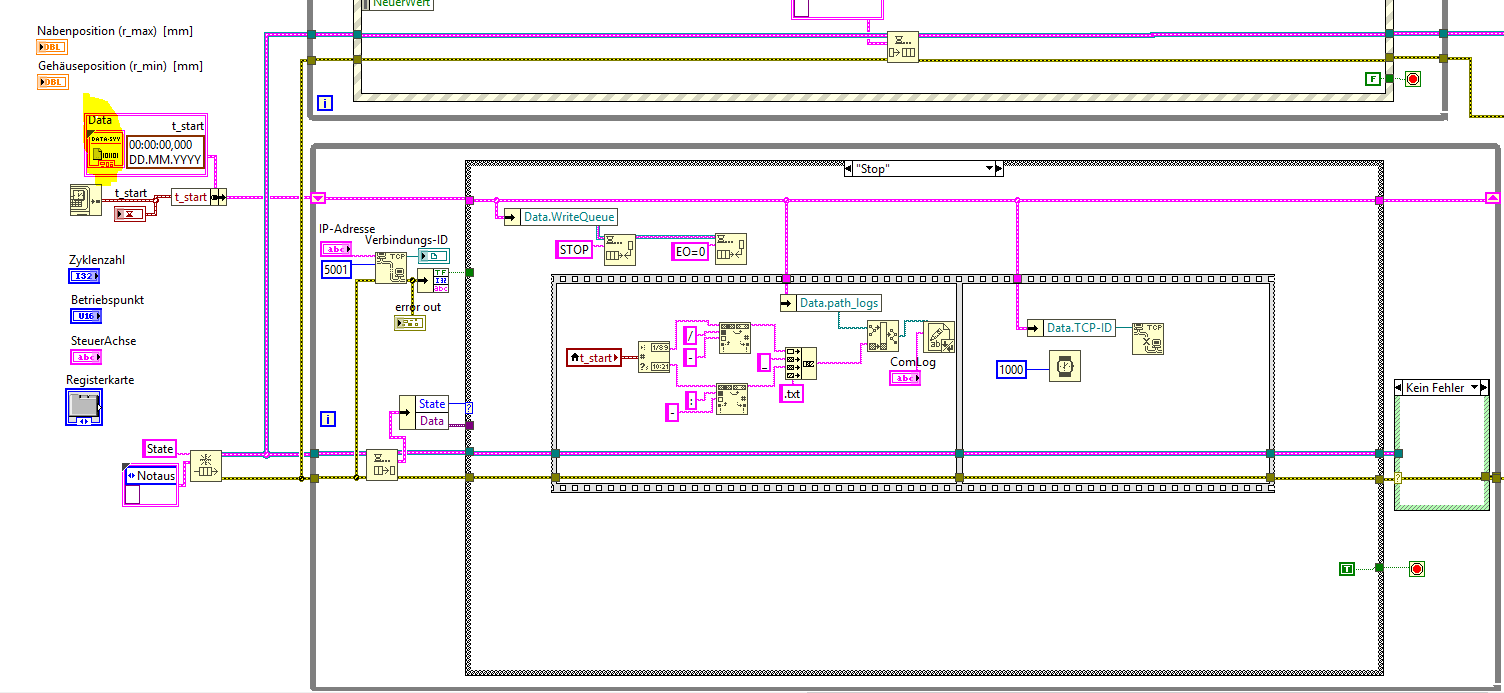
Task: Select the TCP Close Connection node
Action: [1147, 338]
